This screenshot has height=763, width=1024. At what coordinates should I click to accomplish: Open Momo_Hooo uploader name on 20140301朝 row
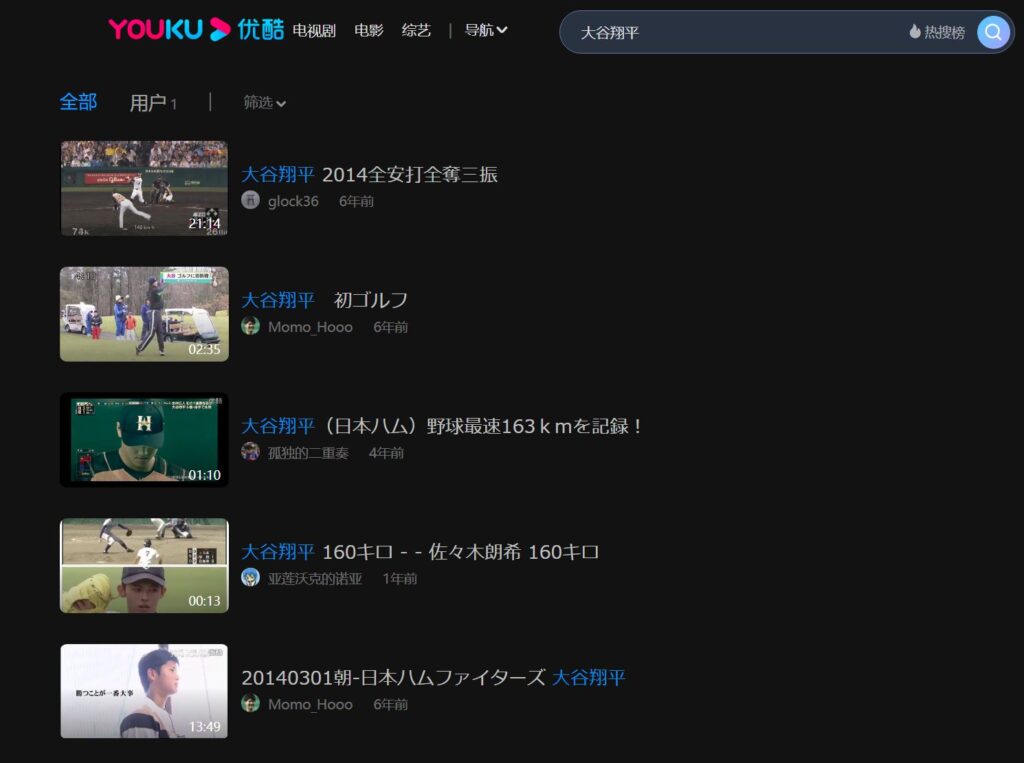tap(310, 705)
